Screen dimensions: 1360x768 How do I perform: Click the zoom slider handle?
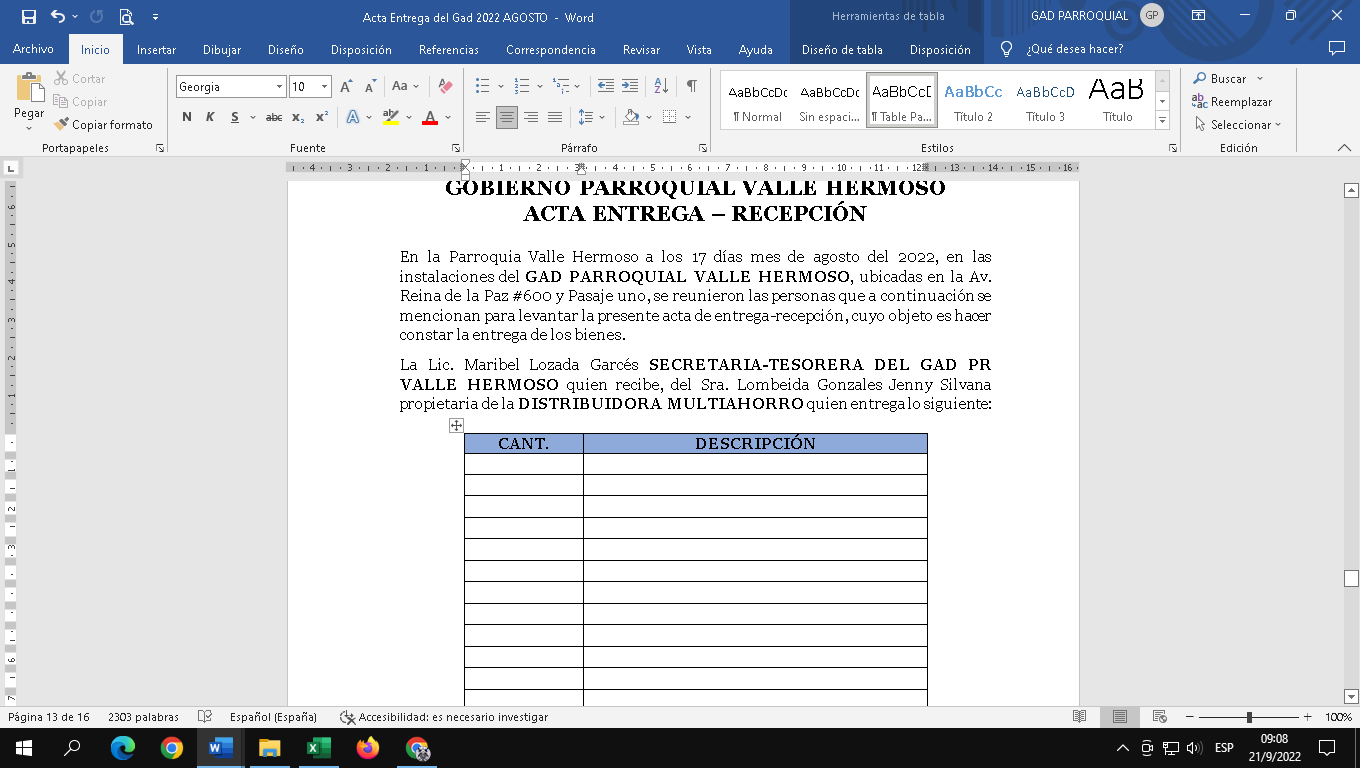(x=1249, y=717)
